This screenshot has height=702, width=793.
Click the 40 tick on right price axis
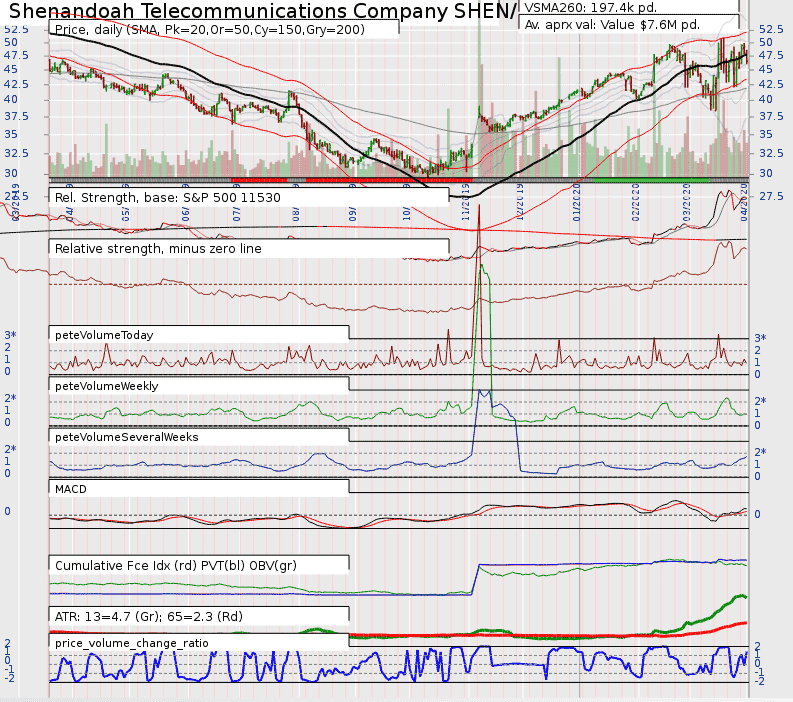pos(766,99)
